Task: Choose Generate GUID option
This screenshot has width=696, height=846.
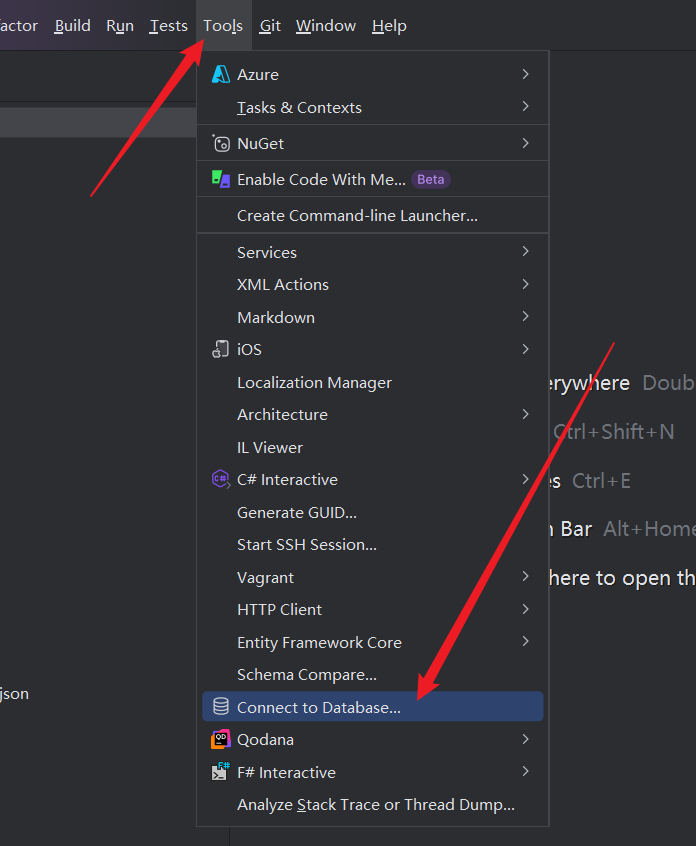Action: coord(372,512)
